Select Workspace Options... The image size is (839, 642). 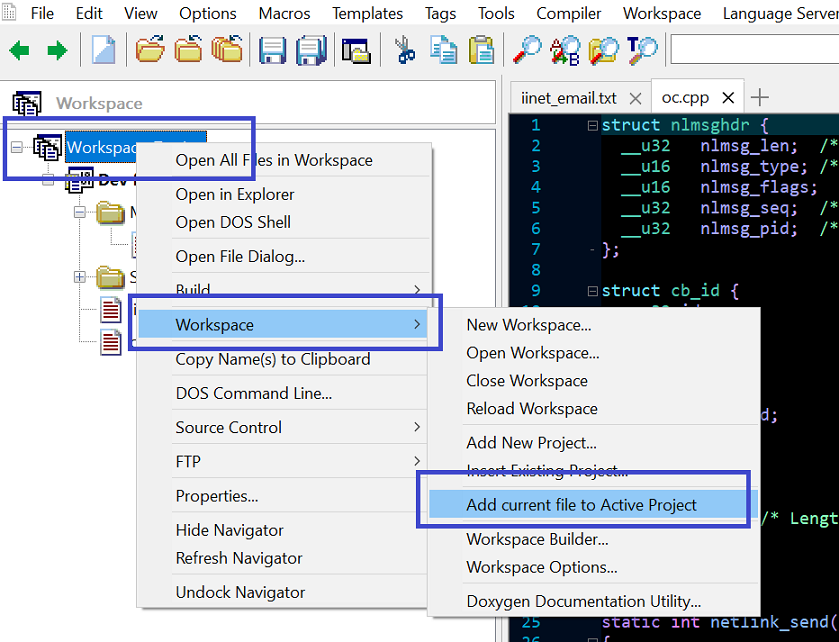(593, 567)
